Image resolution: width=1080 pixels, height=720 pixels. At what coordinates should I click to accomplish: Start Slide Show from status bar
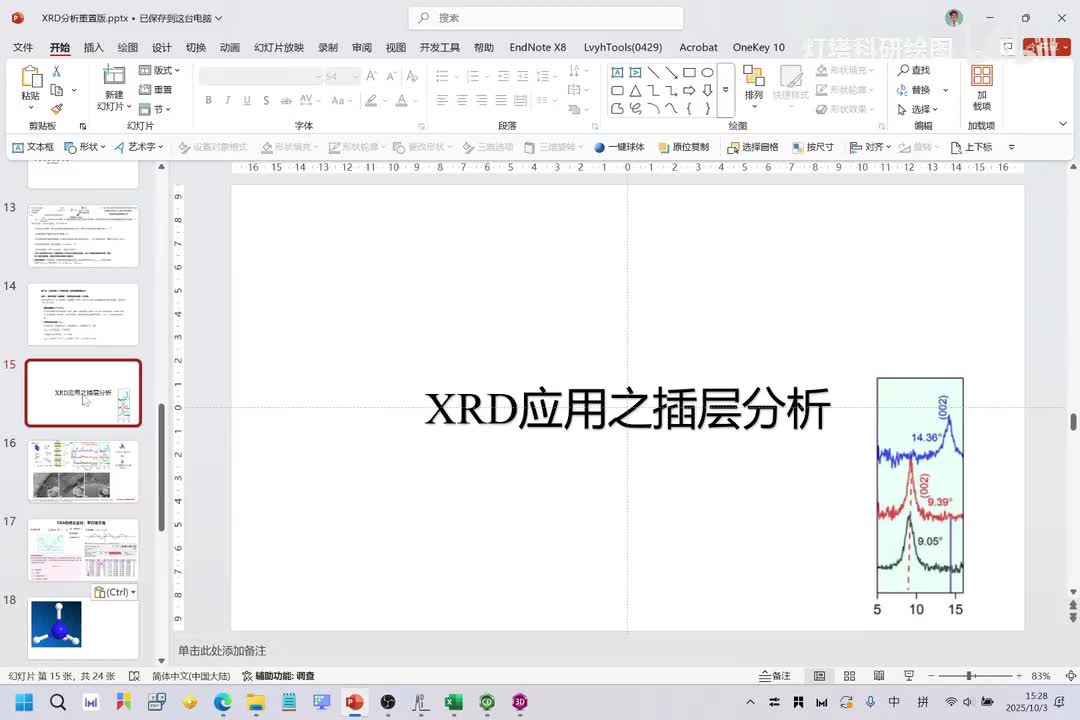tap(908, 676)
